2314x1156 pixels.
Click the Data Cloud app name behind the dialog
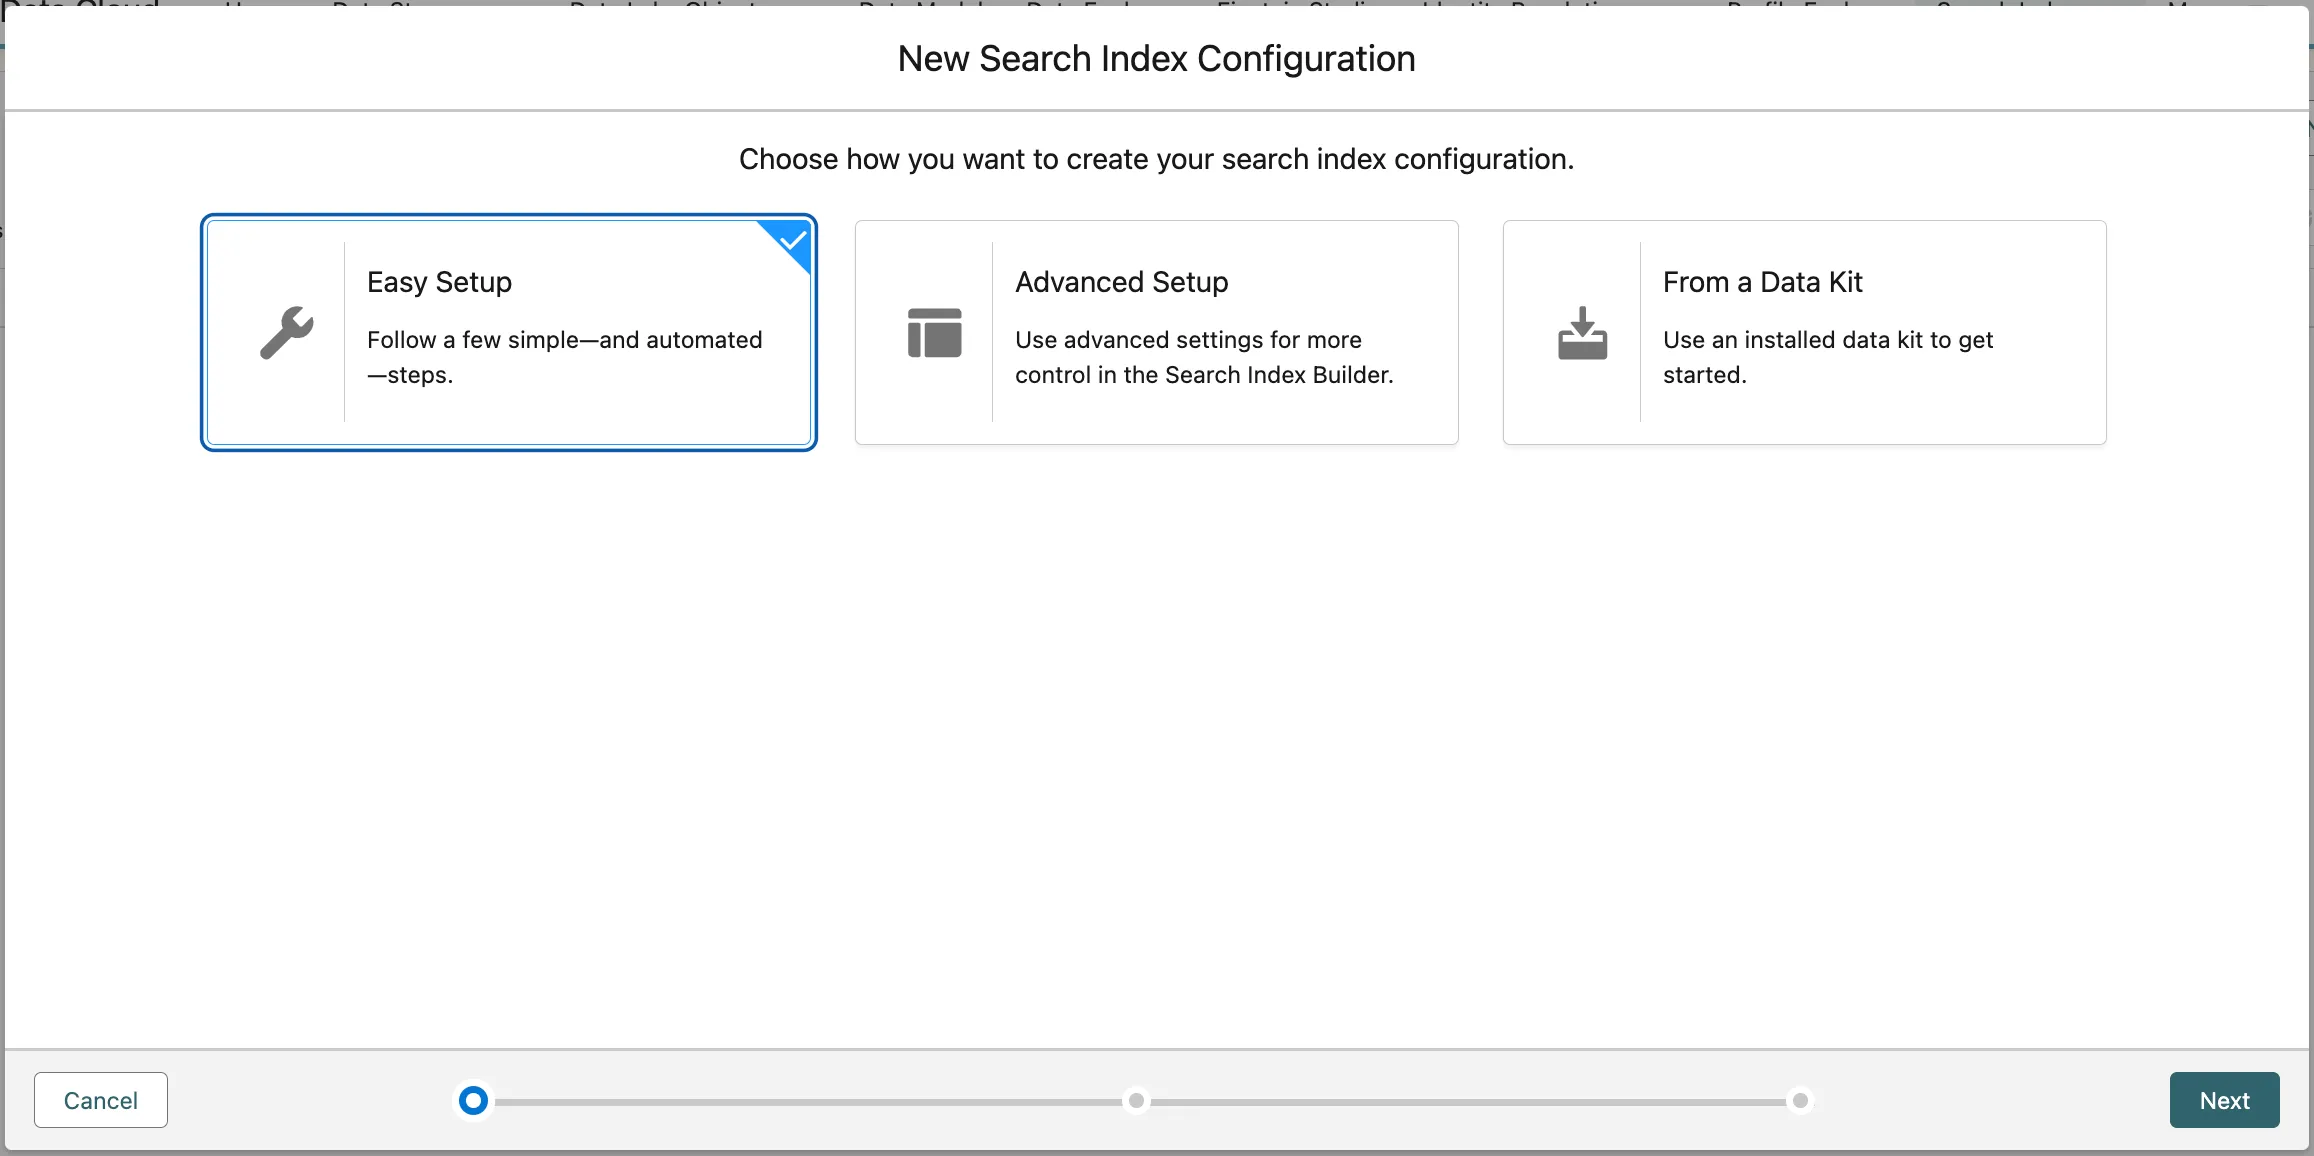click(x=80, y=4)
